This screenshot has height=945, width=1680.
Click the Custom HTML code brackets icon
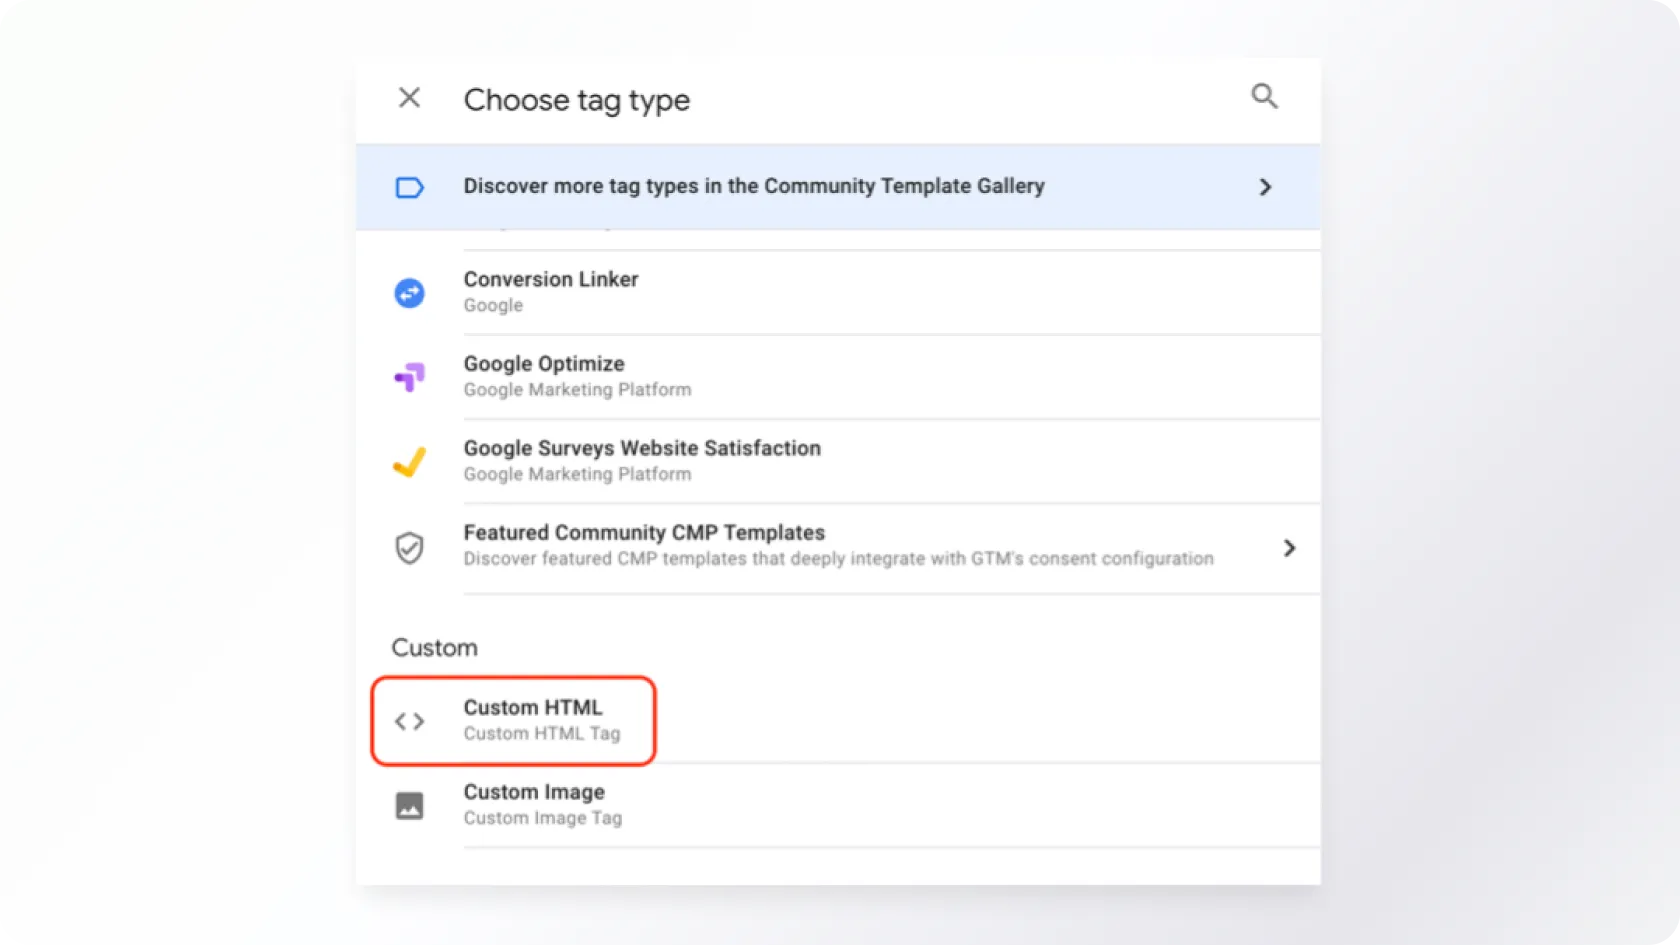tap(409, 721)
